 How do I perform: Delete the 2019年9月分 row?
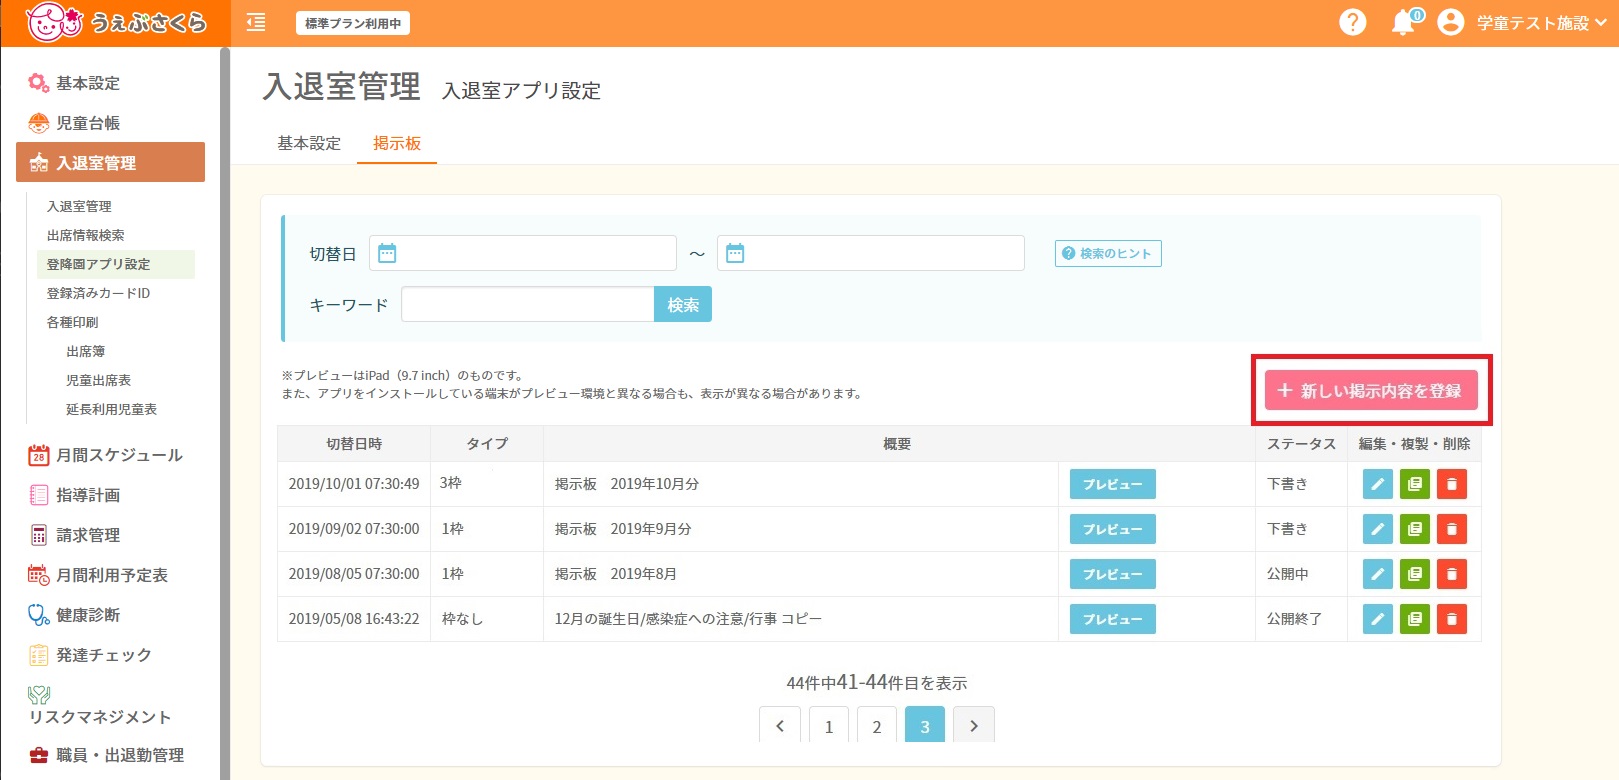[1452, 529]
